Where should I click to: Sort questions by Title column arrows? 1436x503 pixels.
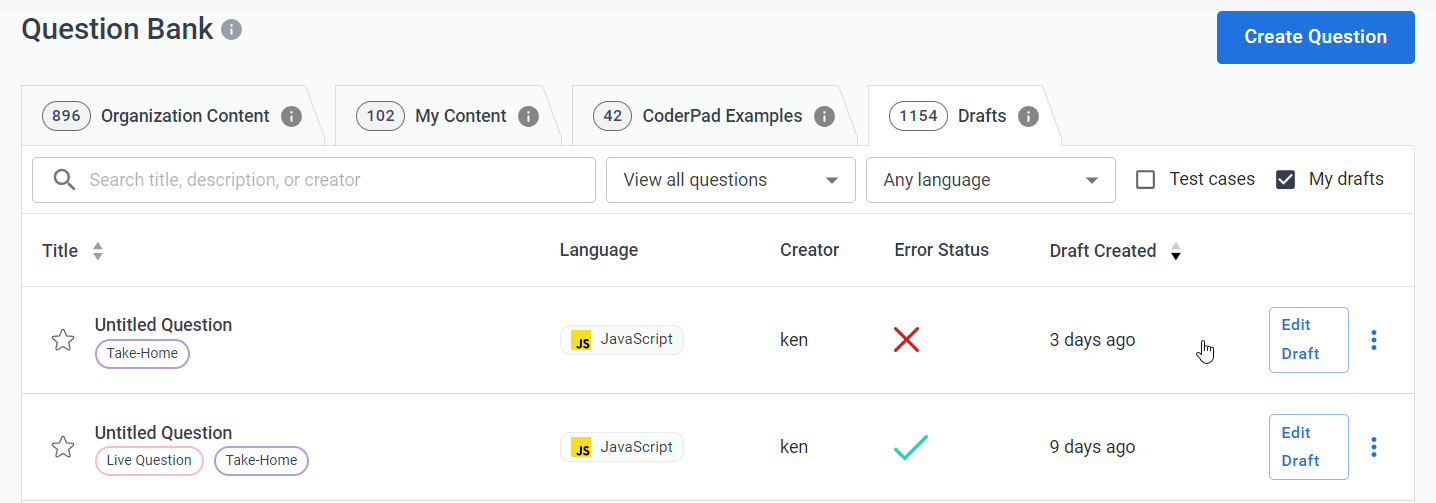(x=98, y=251)
